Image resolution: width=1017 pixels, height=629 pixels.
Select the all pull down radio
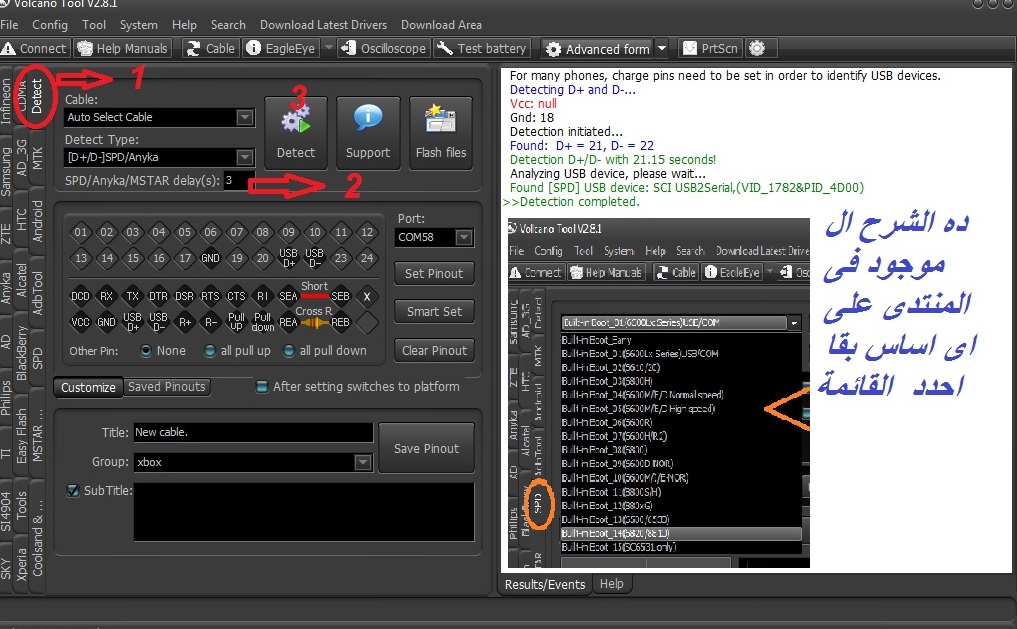pyautogui.click(x=289, y=351)
